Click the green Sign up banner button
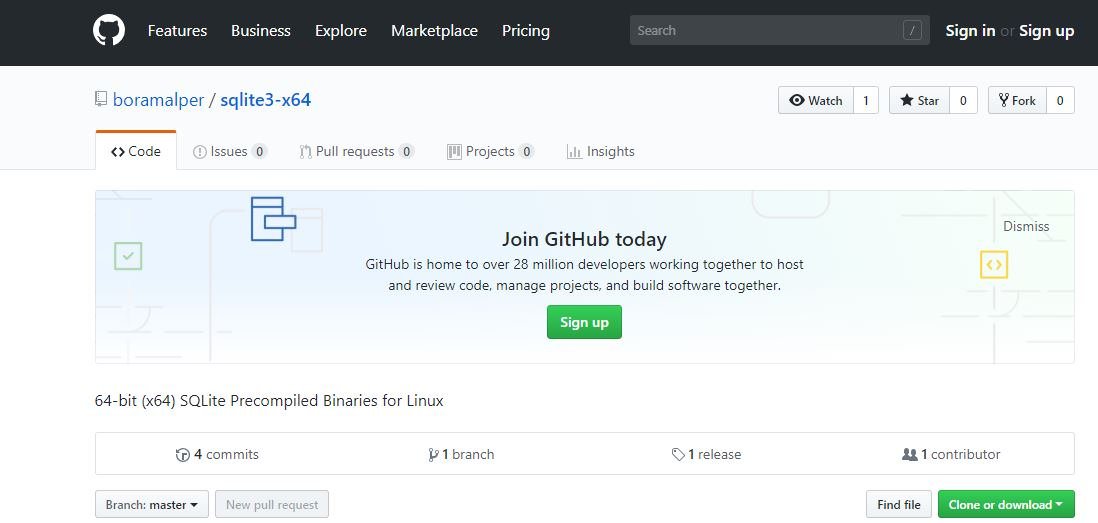The height and width of the screenshot is (523, 1098). coord(584,322)
